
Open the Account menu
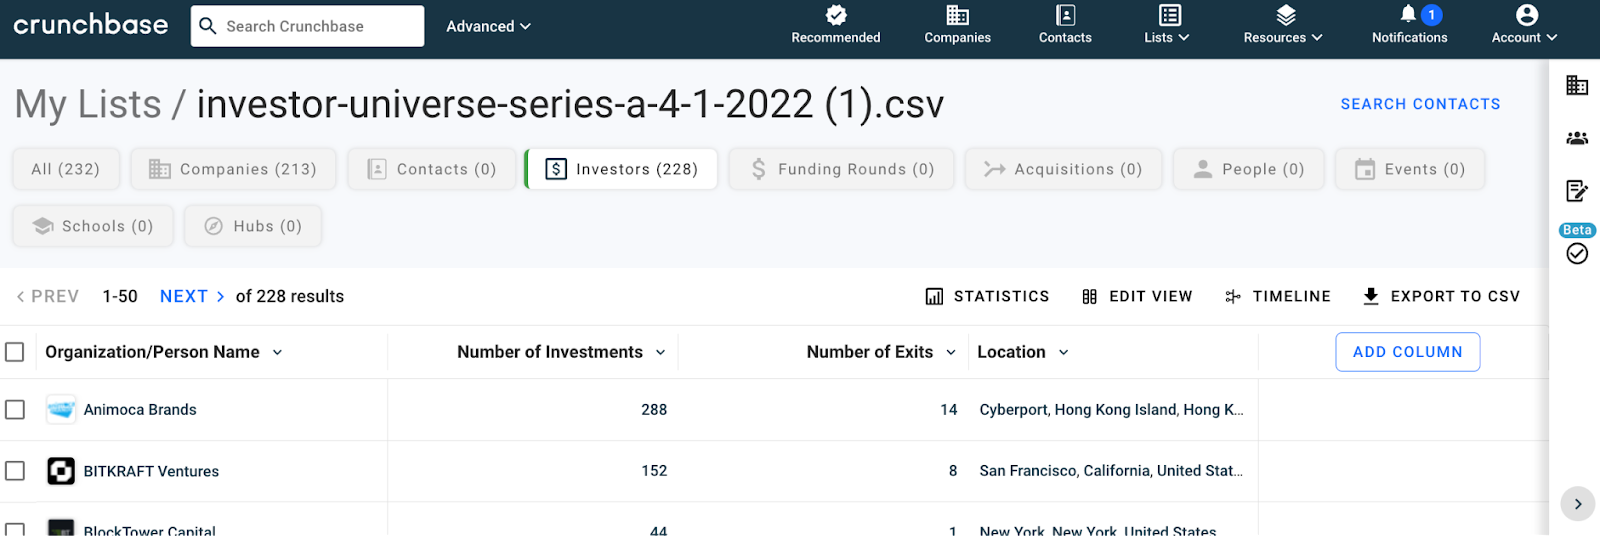coord(1524,25)
